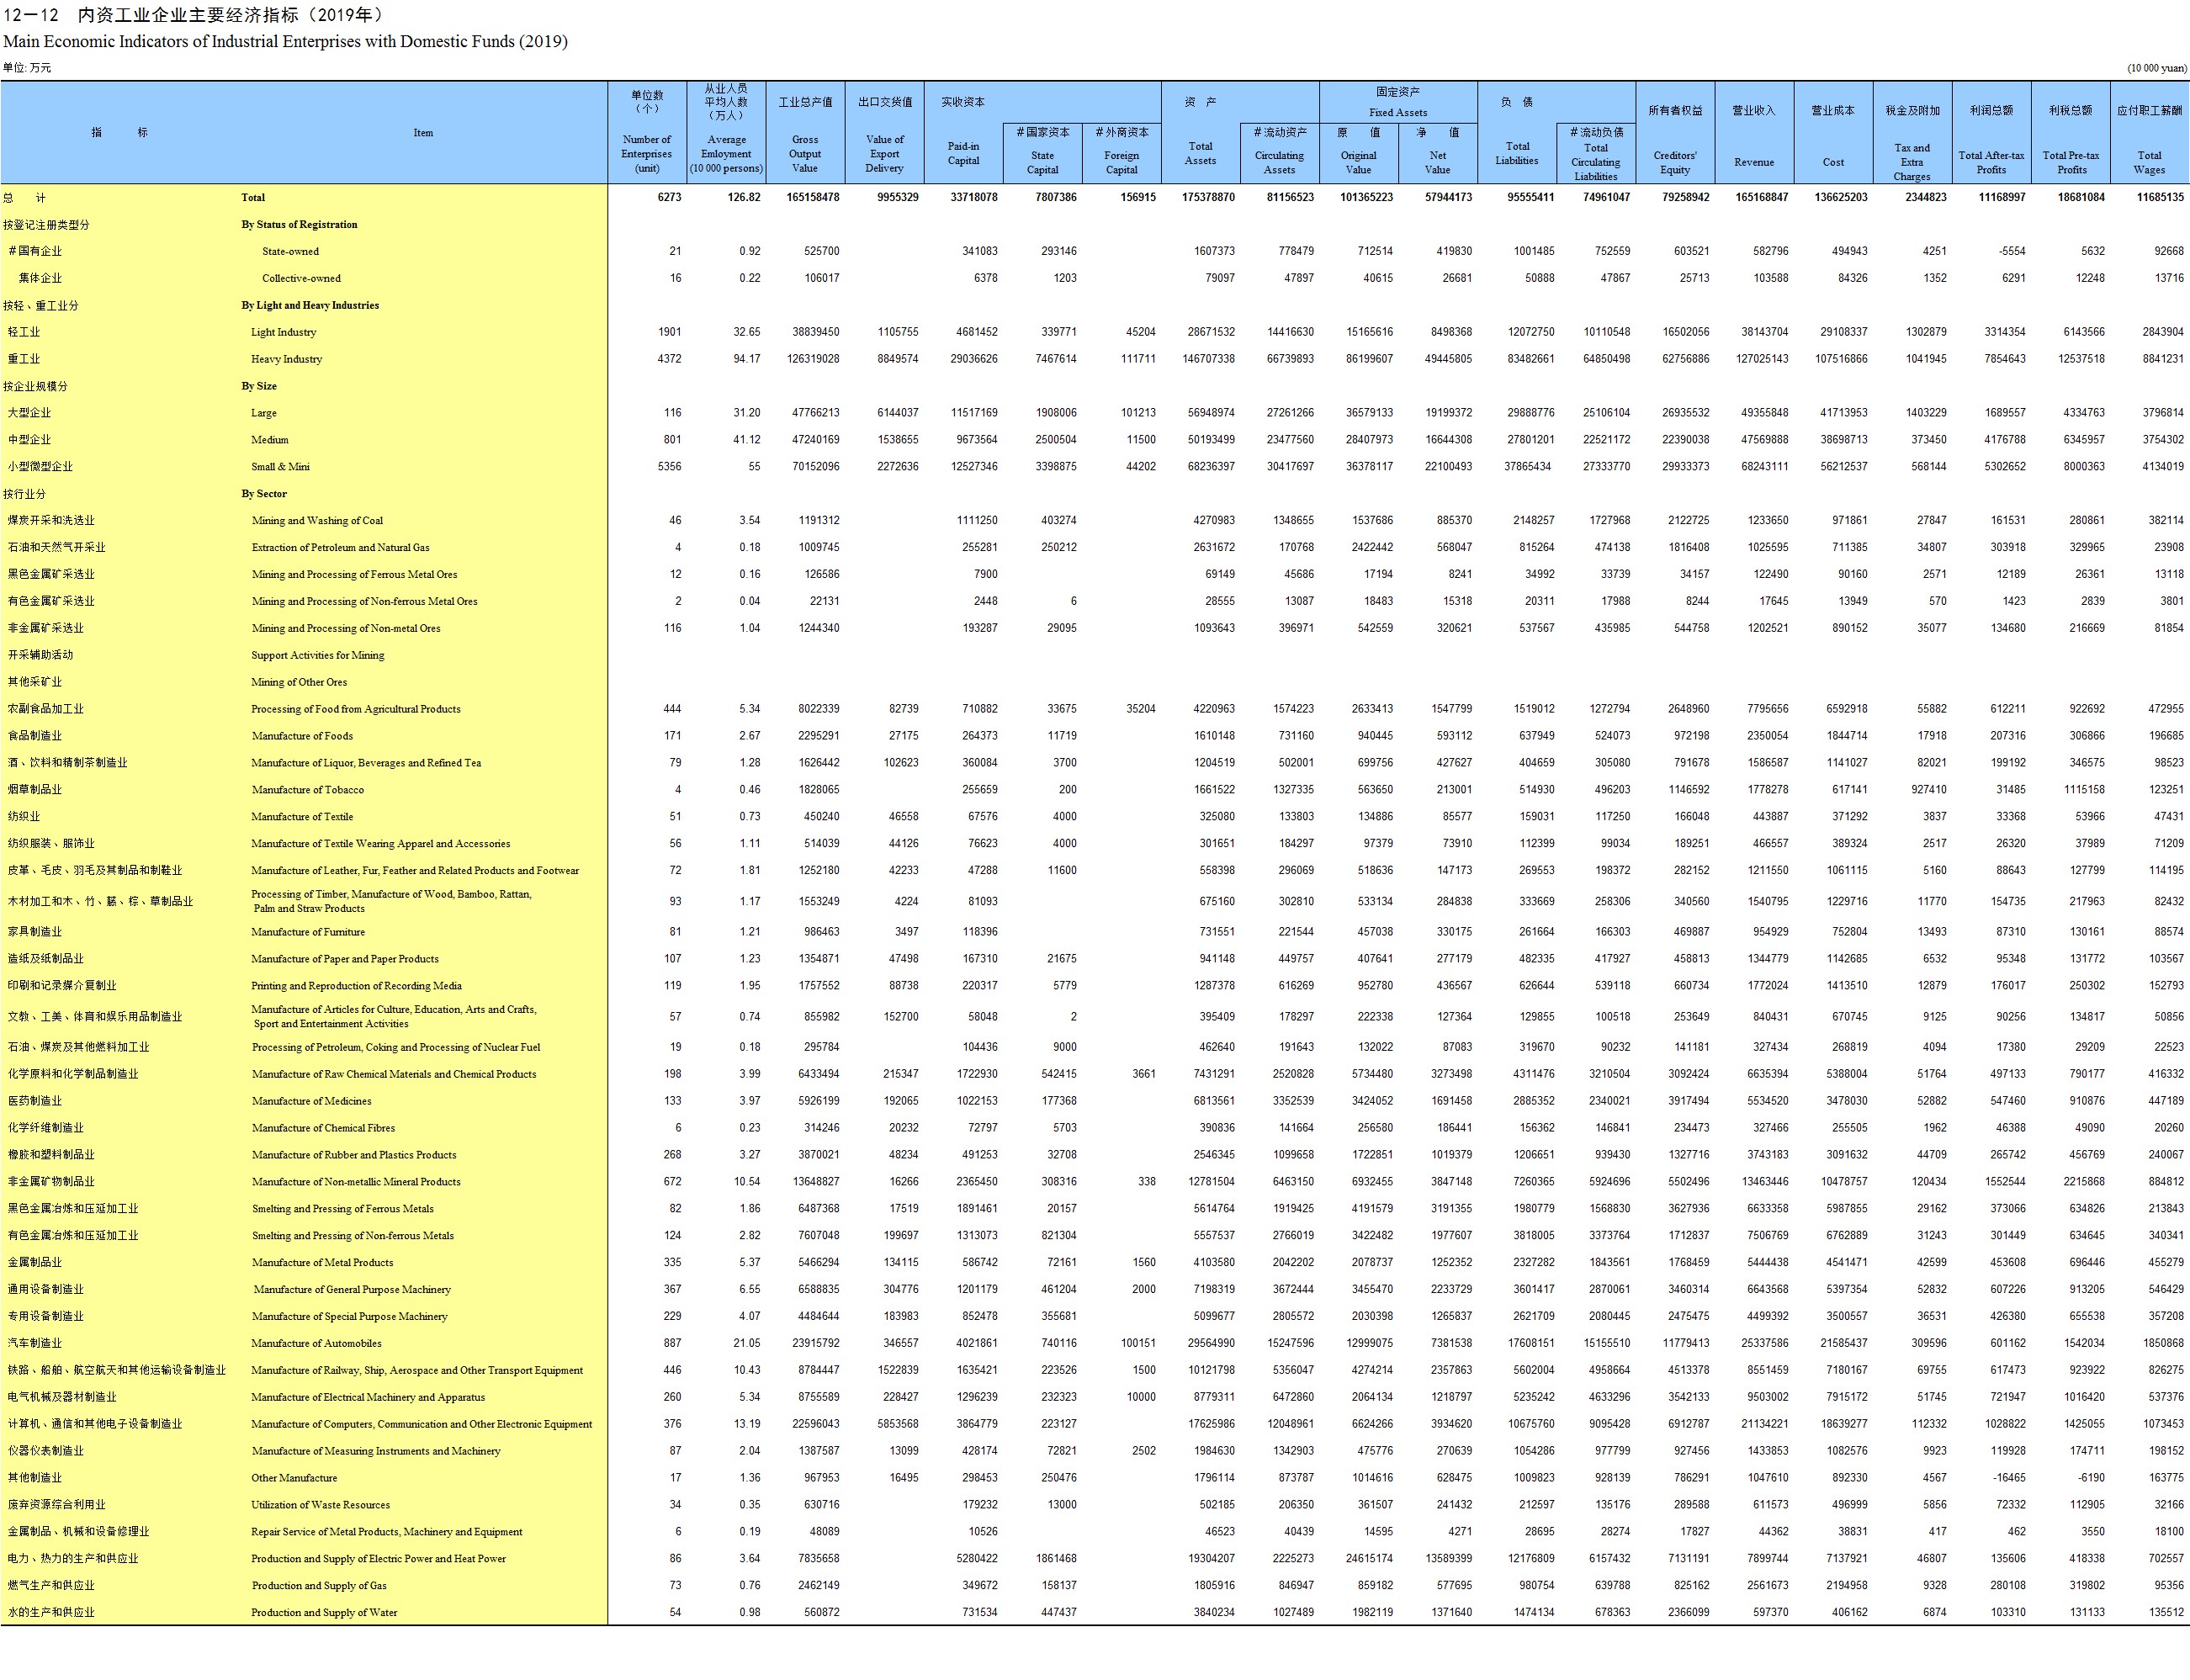Select 'Production and Supply of Water' row
Viewport: 2190px width, 1680px height.
324,1613
